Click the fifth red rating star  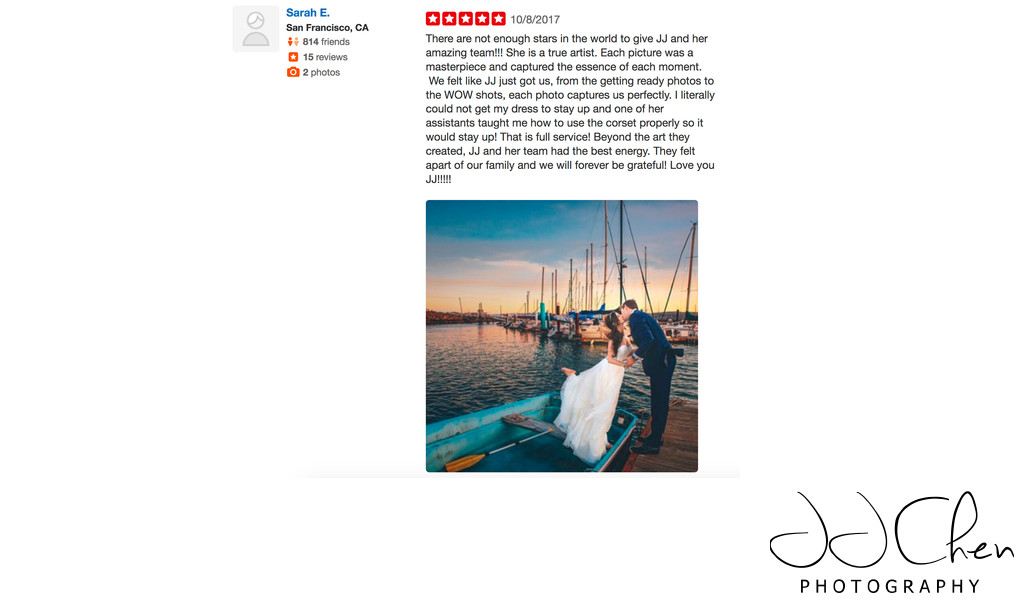click(498, 19)
